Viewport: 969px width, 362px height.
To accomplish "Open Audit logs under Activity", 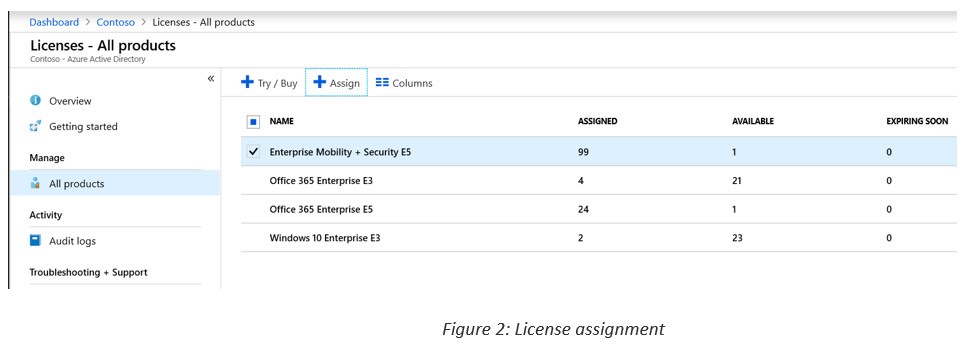I will click(63, 241).
